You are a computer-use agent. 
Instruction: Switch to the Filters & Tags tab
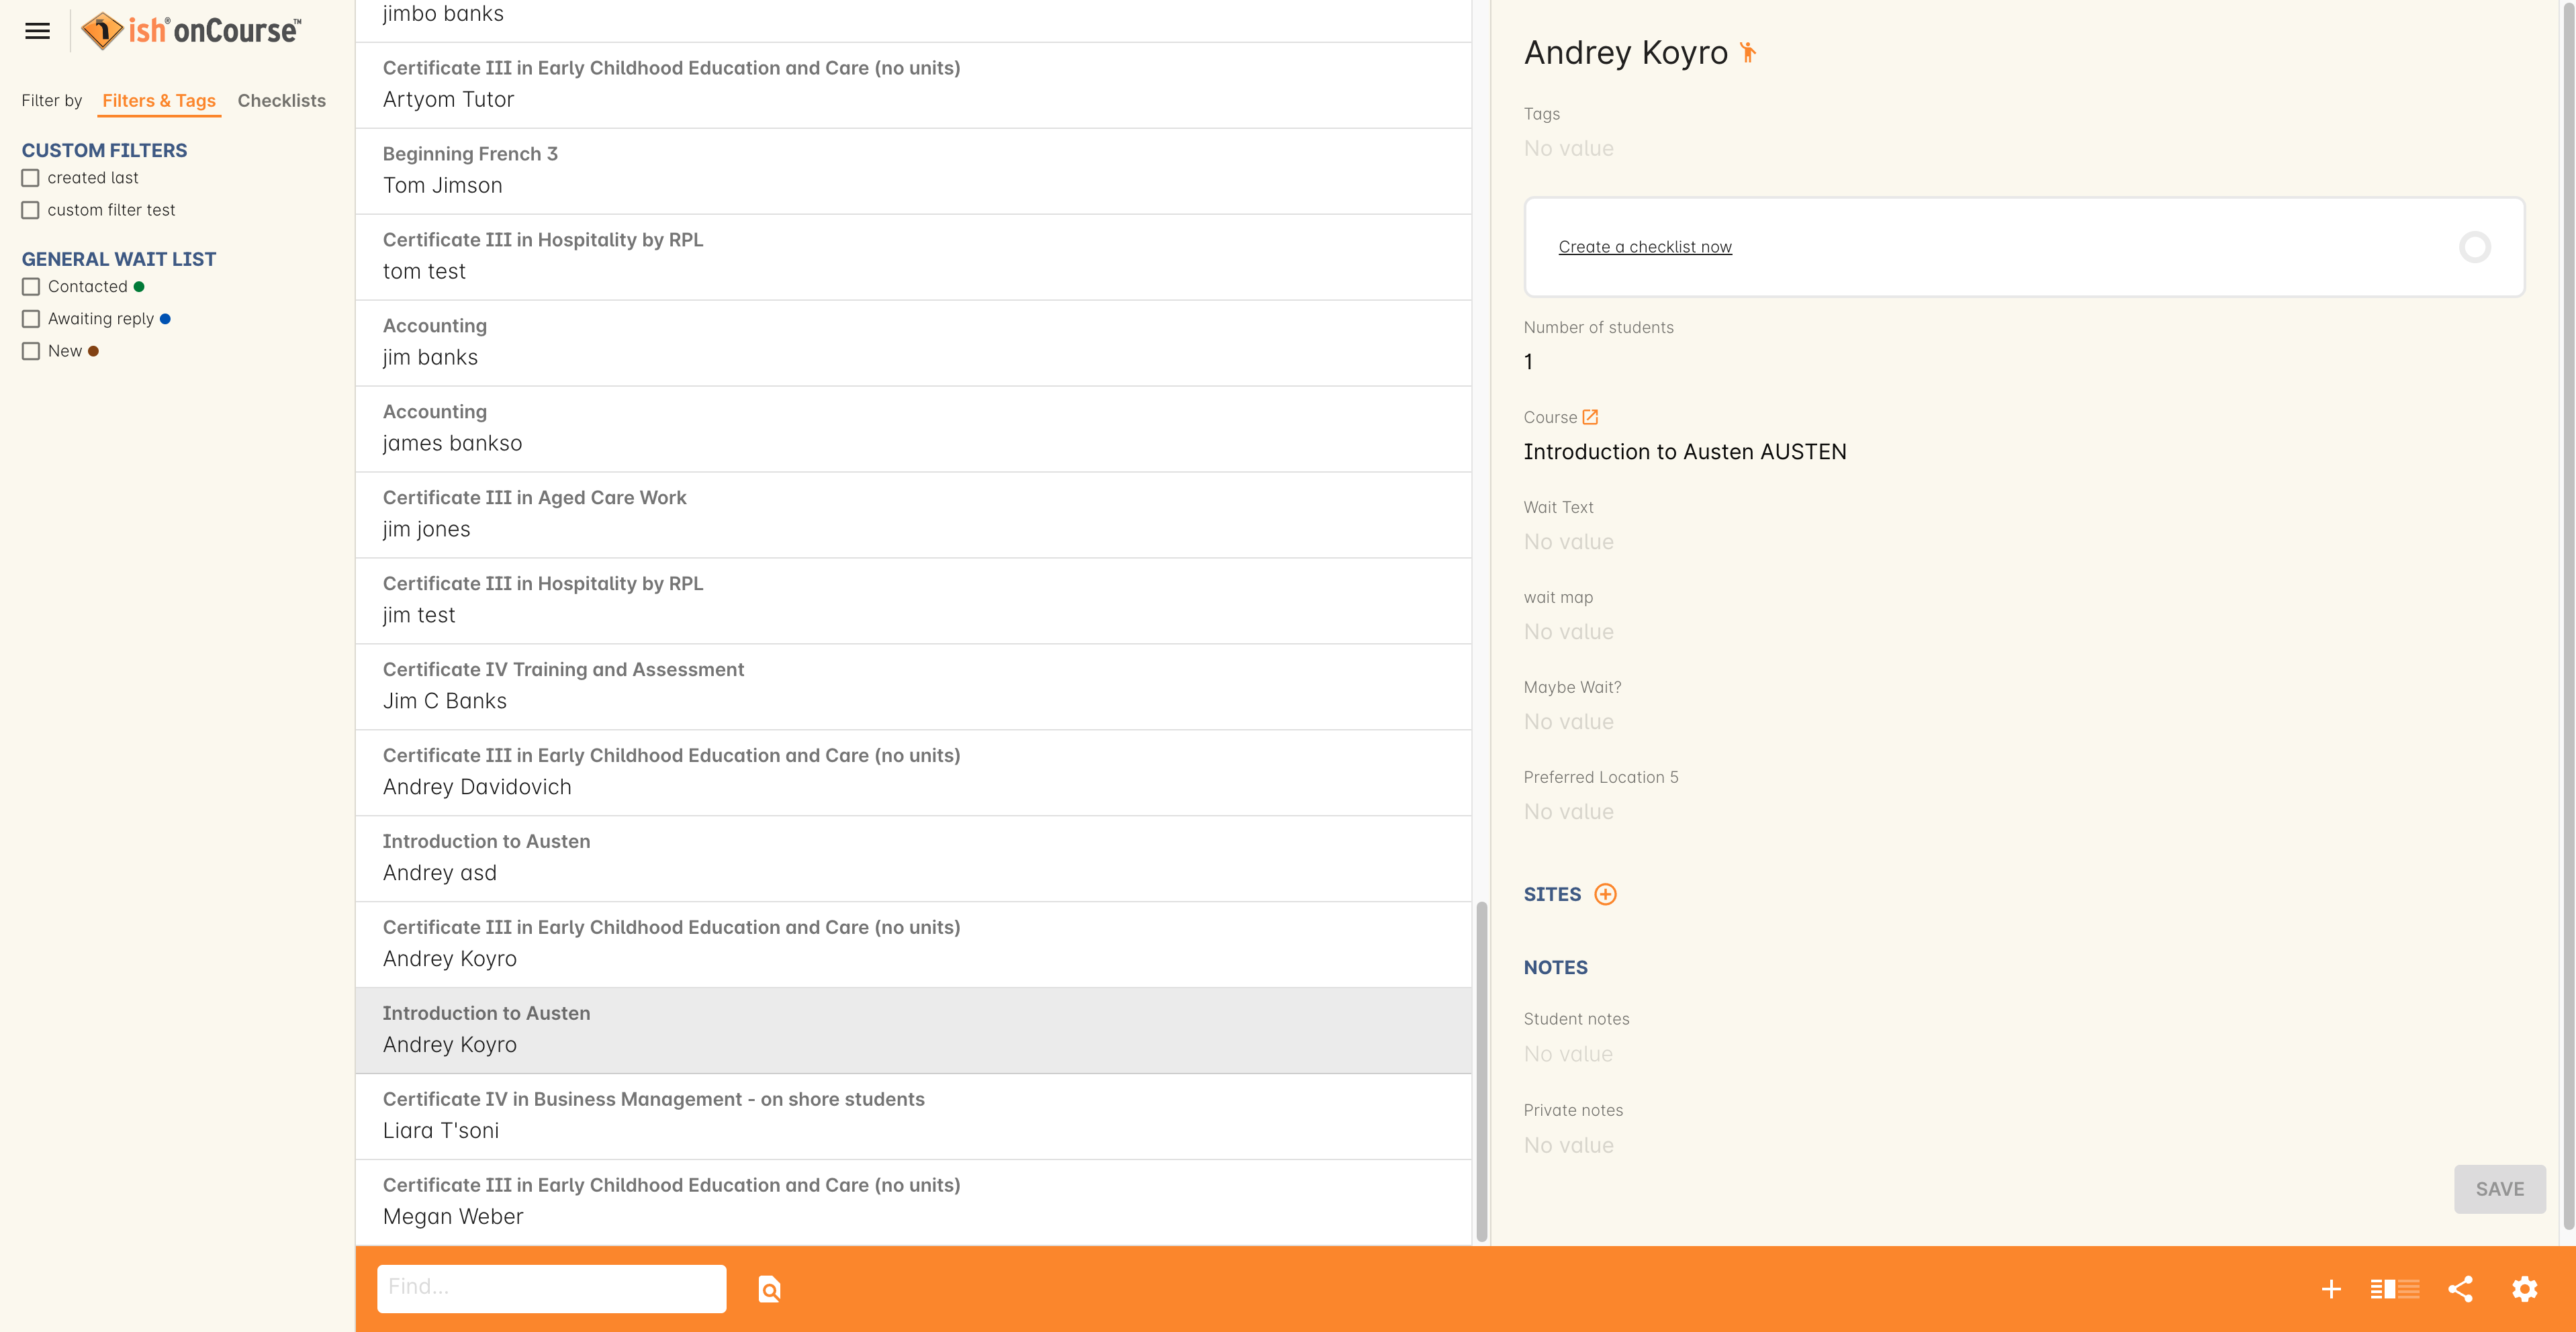(159, 101)
